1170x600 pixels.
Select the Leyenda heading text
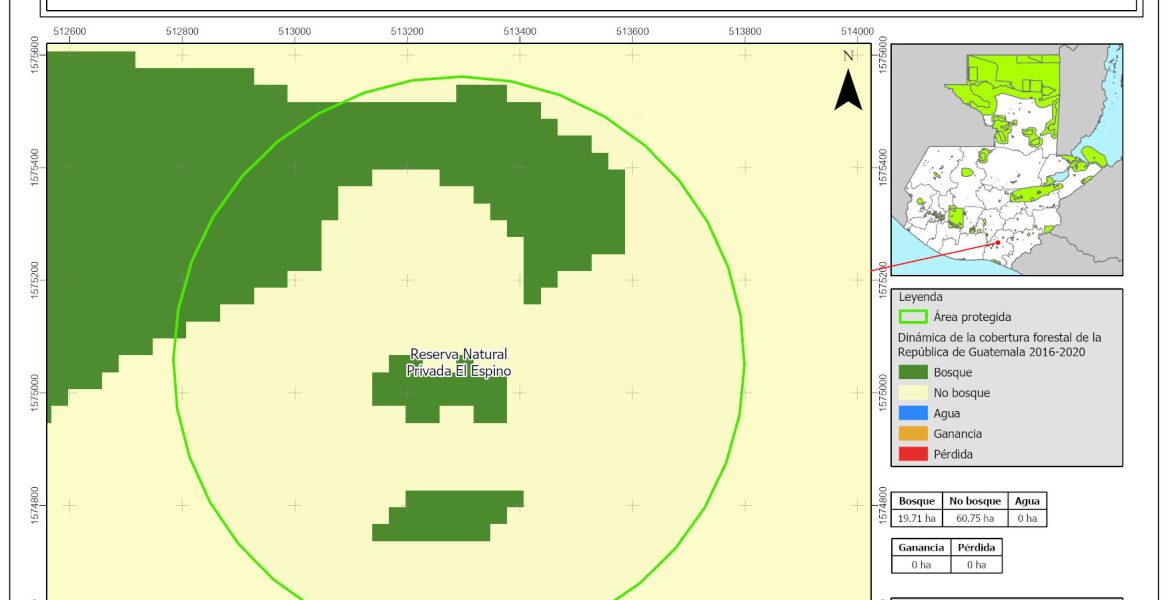pos(921,297)
